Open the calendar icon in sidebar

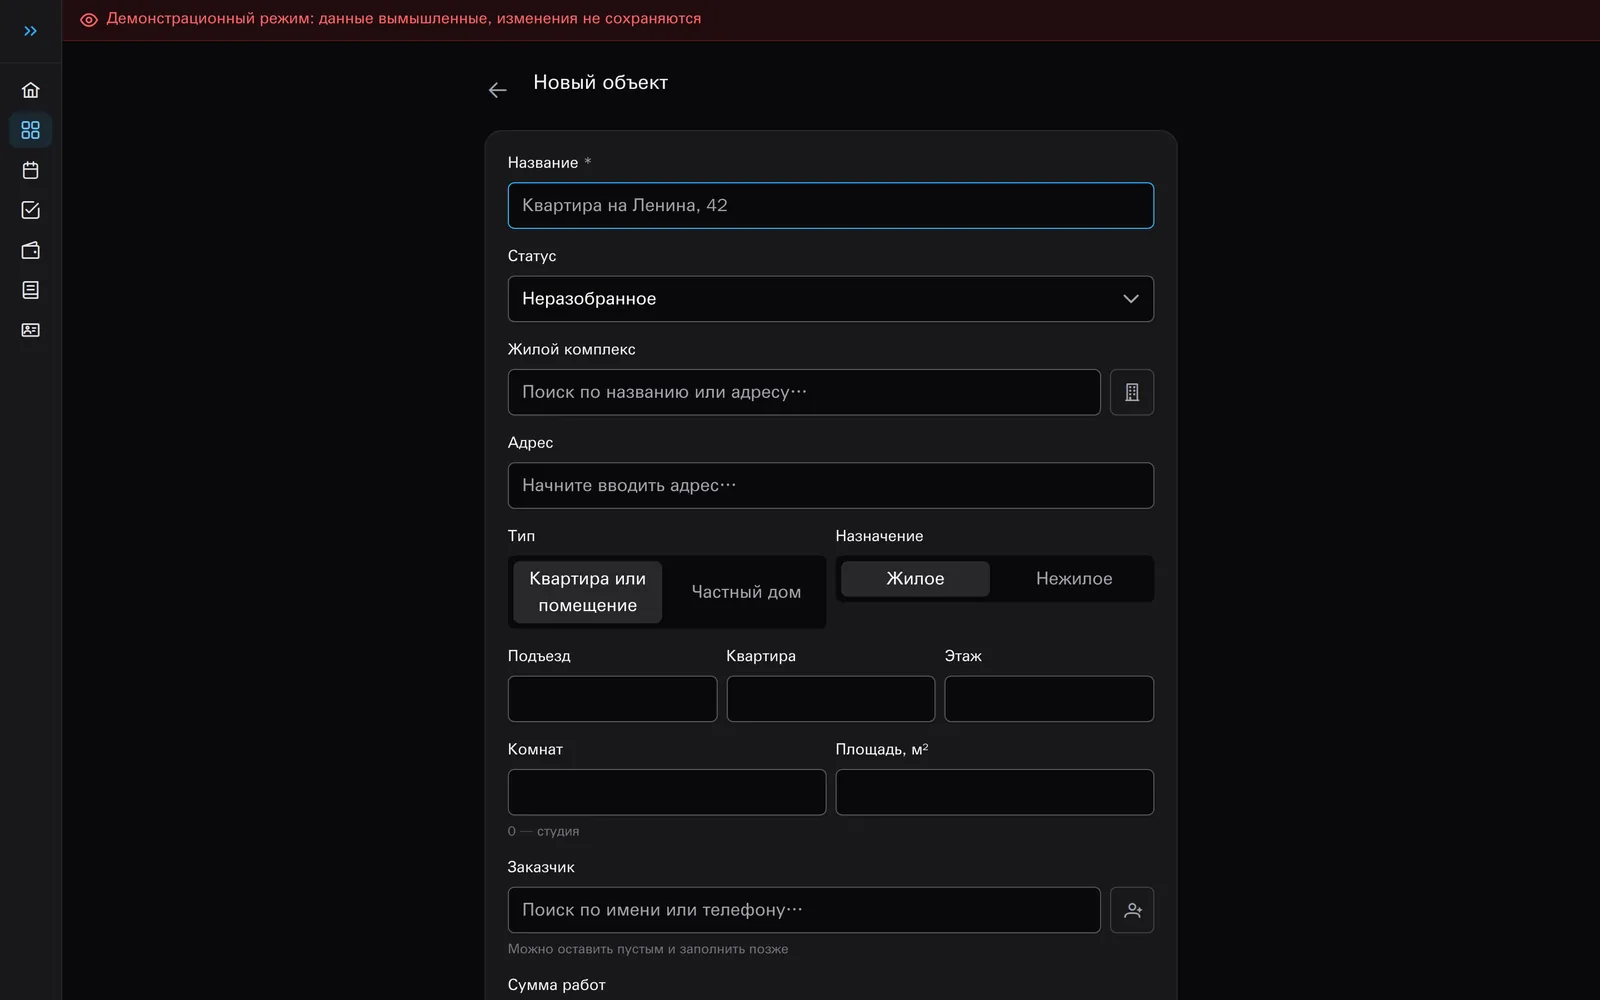coord(30,170)
